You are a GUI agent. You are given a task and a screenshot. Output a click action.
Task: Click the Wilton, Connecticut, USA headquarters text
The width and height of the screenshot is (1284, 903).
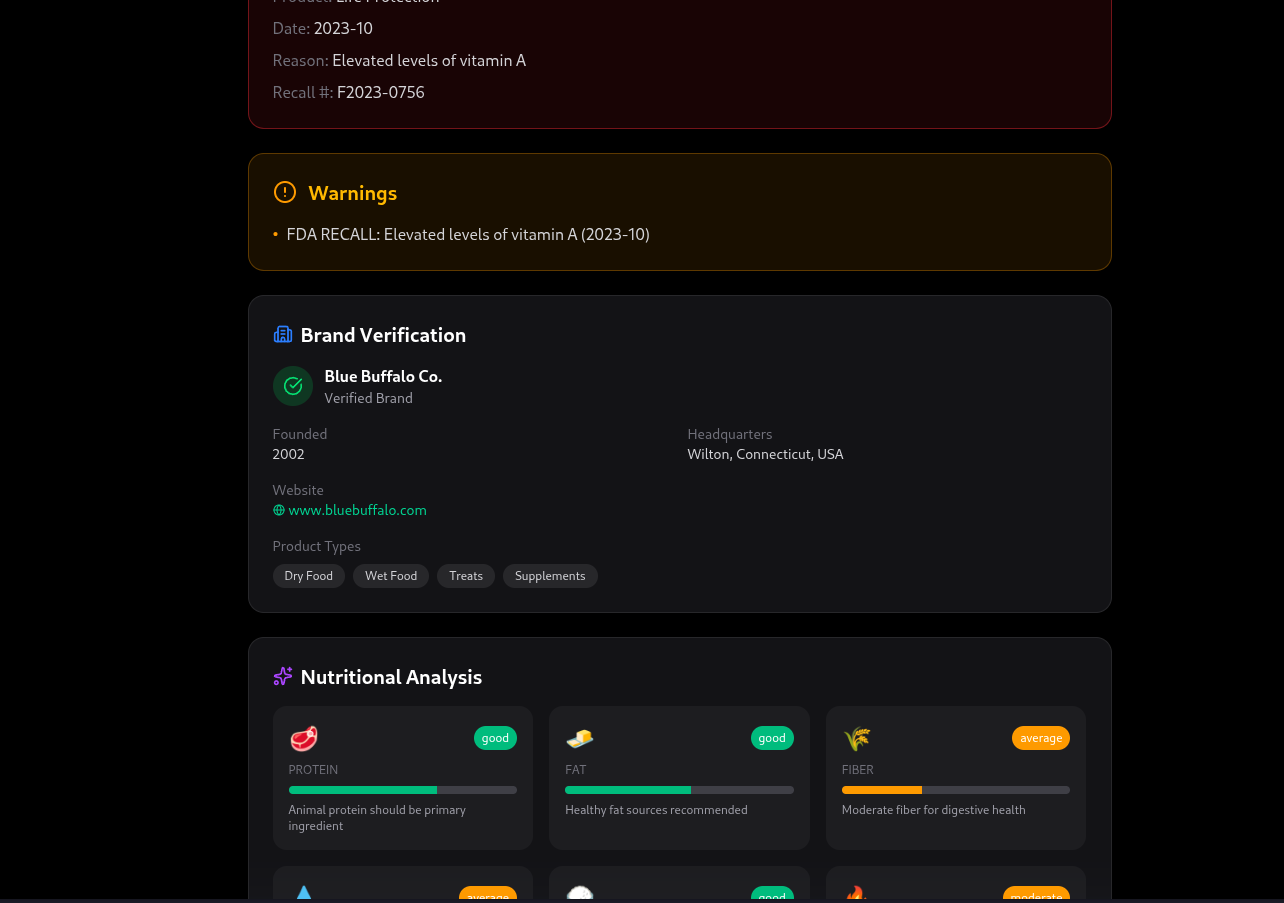(765, 454)
